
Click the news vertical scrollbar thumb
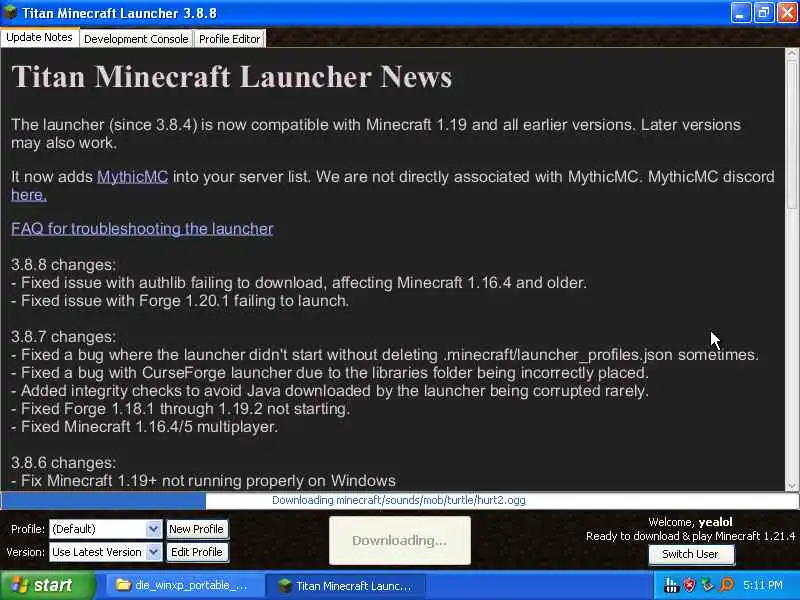coord(791,133)
